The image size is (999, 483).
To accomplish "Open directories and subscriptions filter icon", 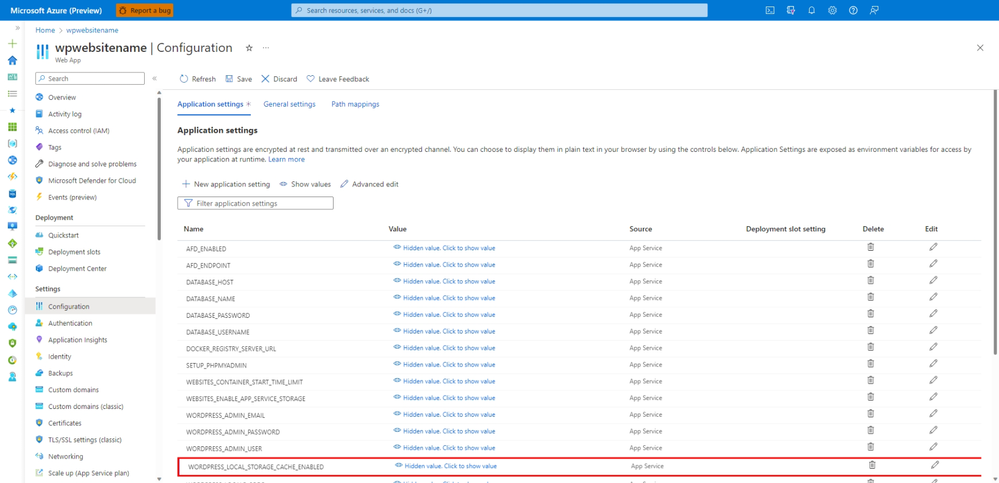I will (791, 10).
